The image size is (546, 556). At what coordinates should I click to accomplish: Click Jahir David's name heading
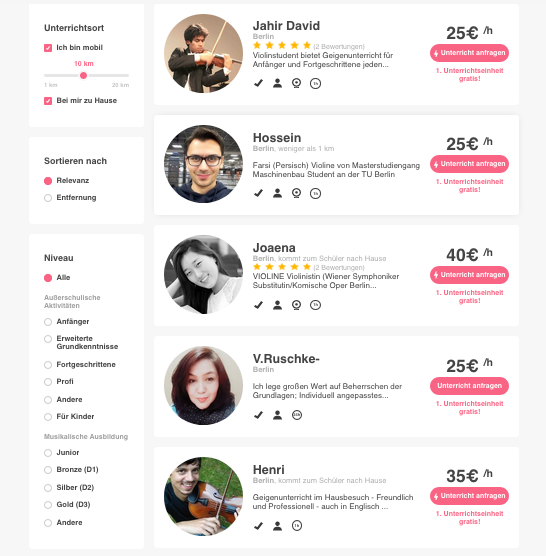286,26
